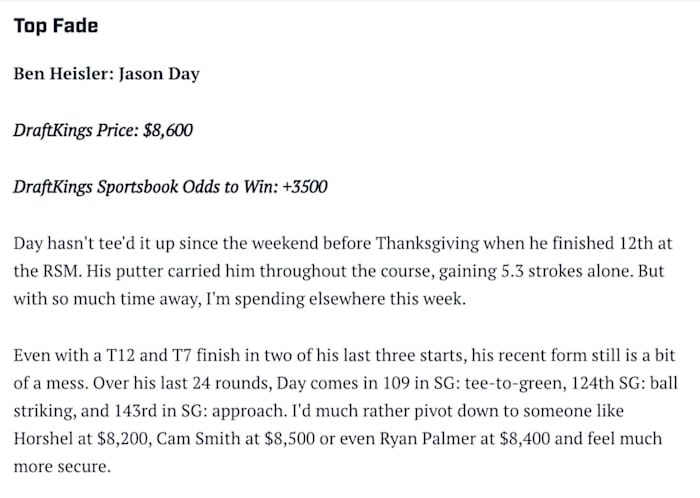Click the "Top Fade" heading
The height and width of the screenshot is (498, 700).
(x=56, y=25)
